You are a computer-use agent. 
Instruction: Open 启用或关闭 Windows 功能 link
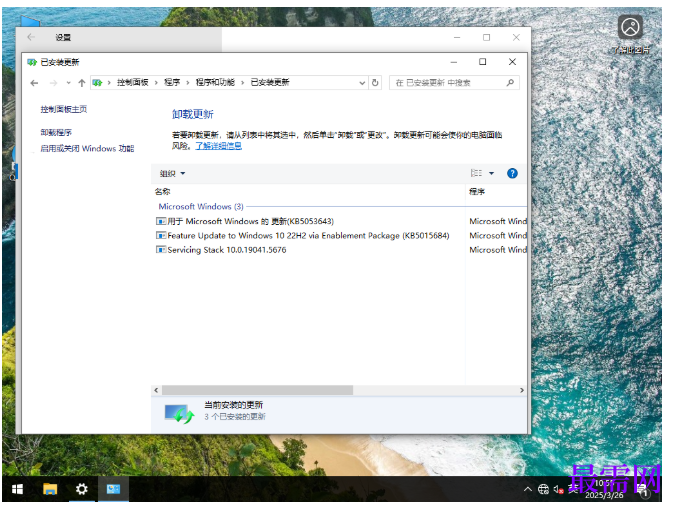point(87,149)
